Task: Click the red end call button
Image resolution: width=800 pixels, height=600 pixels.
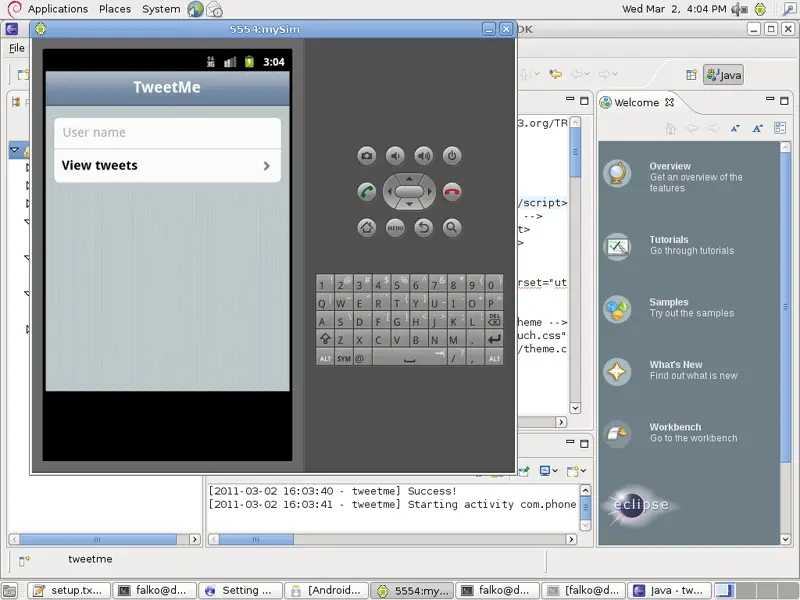Action: (452, 192)
